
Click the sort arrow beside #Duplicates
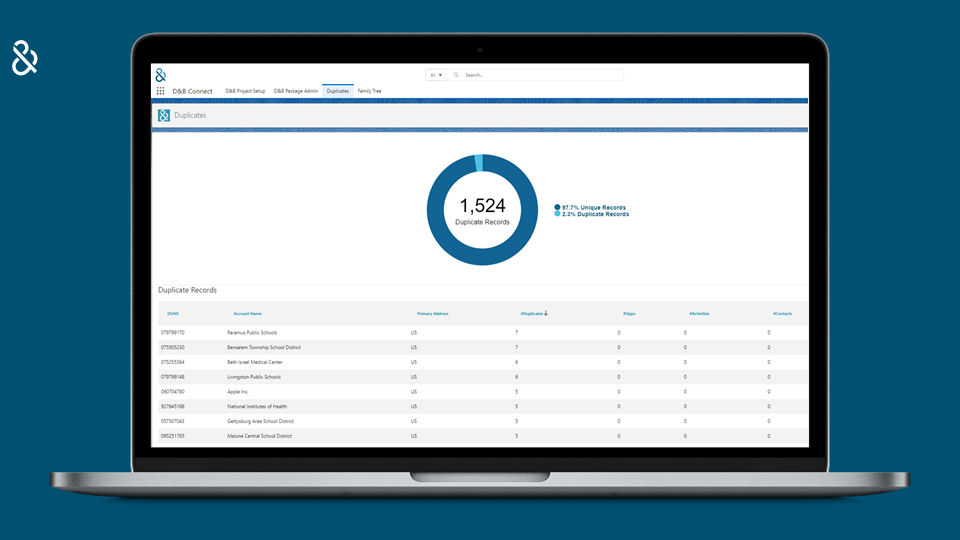[x=546, y=314]
